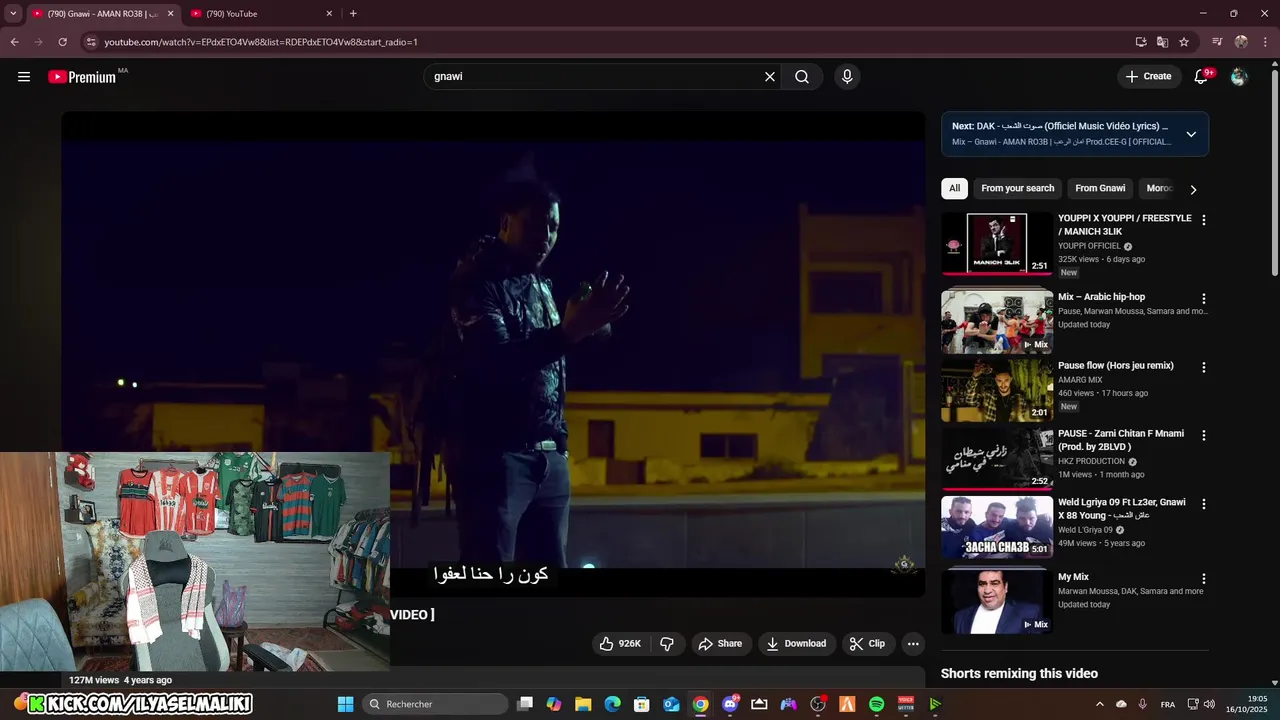Image resolution: width=1280 pixels, height=720 pixels.
Task: Install app icon in address bar
Action: coord(1141,42)
